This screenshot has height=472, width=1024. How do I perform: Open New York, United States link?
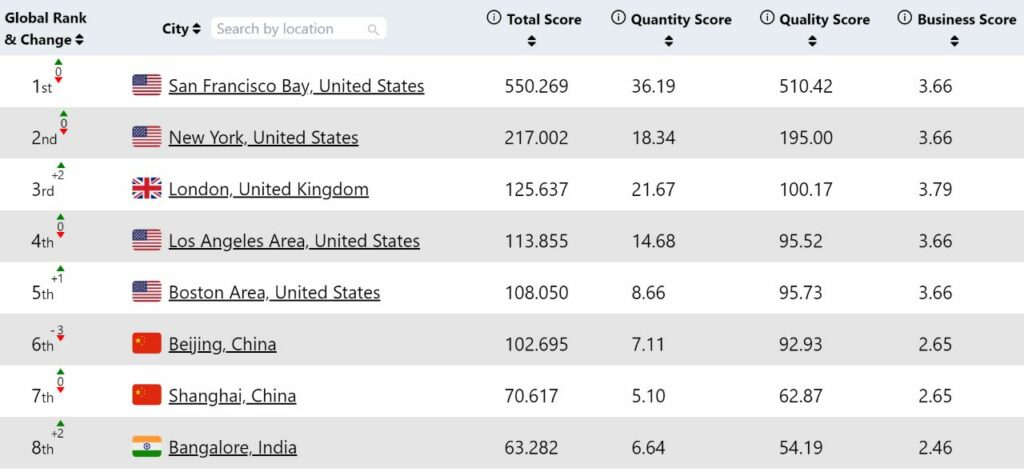pyautogui.click(x=263, y=138)
